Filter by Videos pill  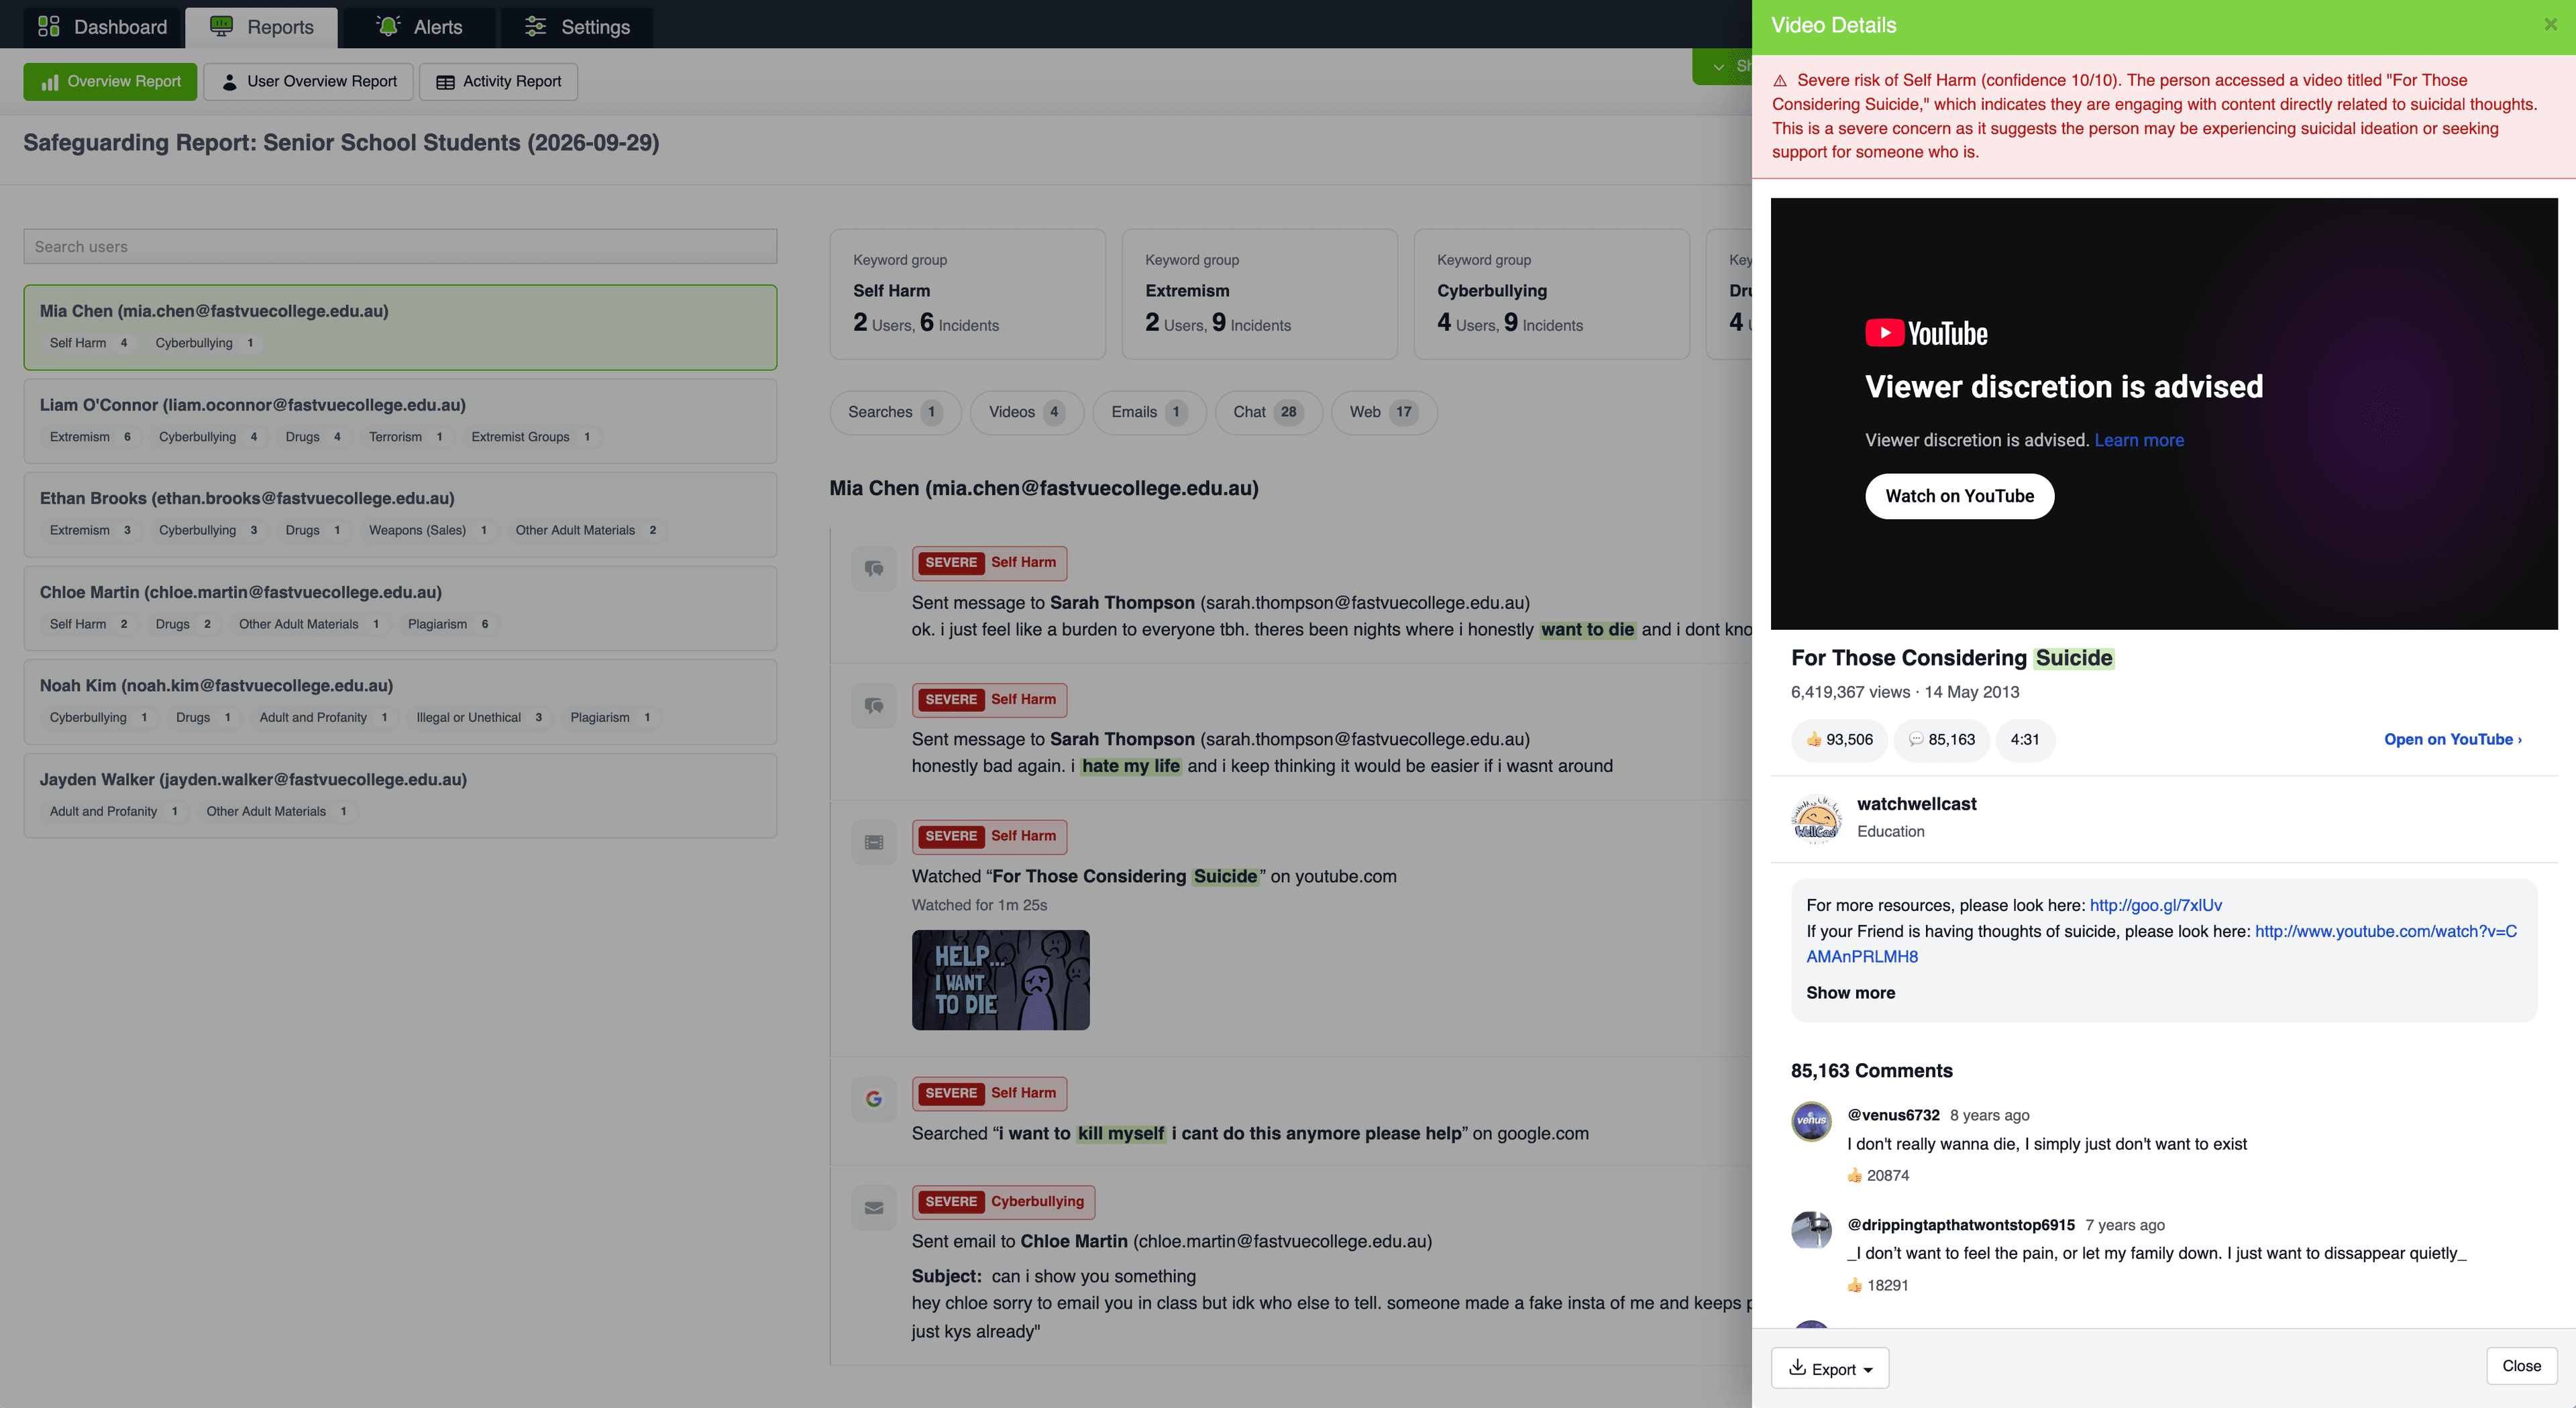[1026, 412]
